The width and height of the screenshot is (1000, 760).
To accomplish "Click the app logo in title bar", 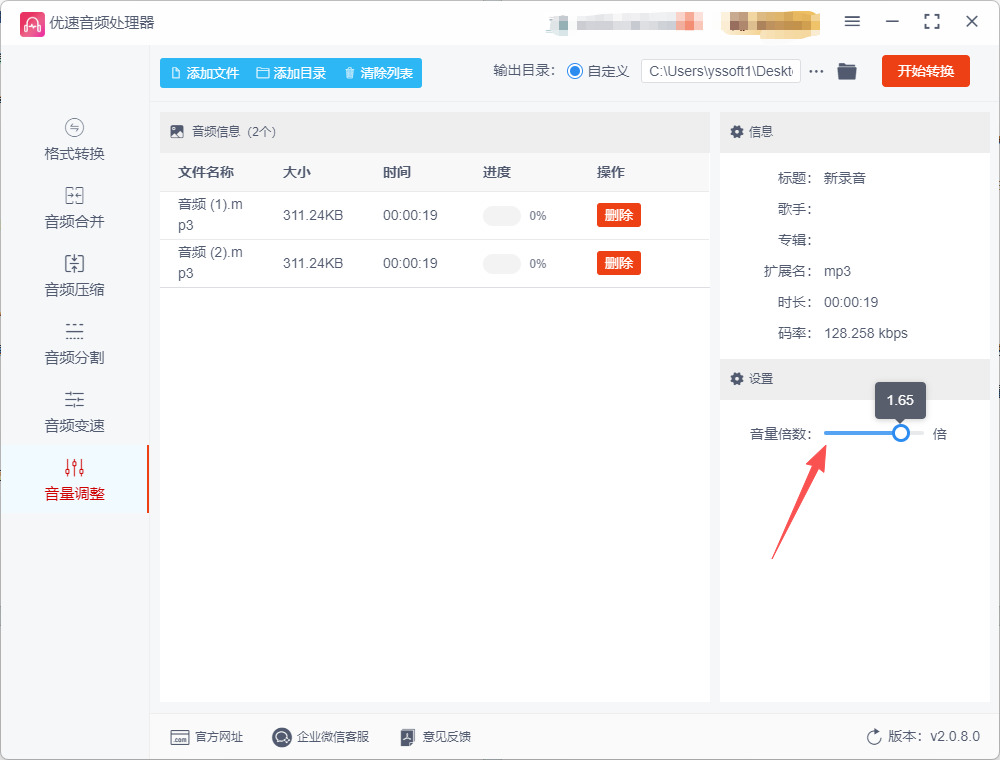I will [x=32, y=24].
